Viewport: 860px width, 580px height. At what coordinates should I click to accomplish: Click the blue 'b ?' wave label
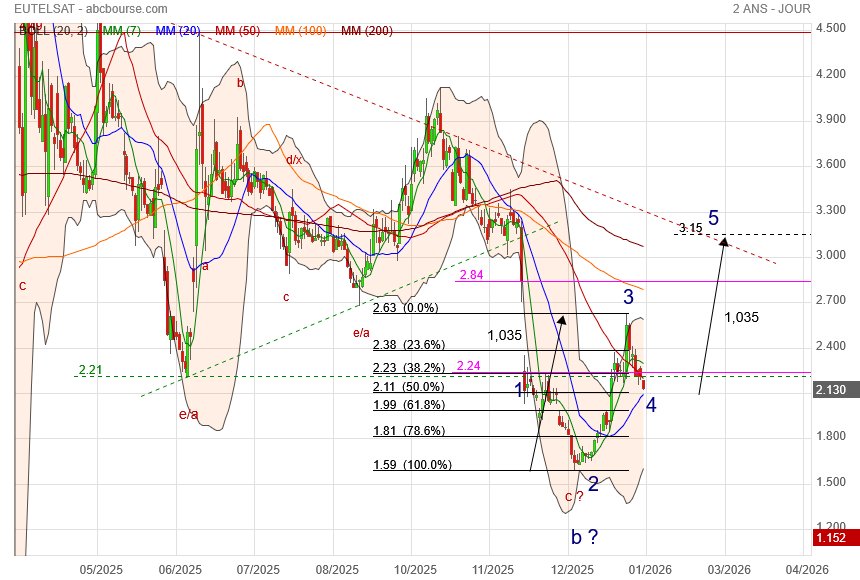click(585, 537)
